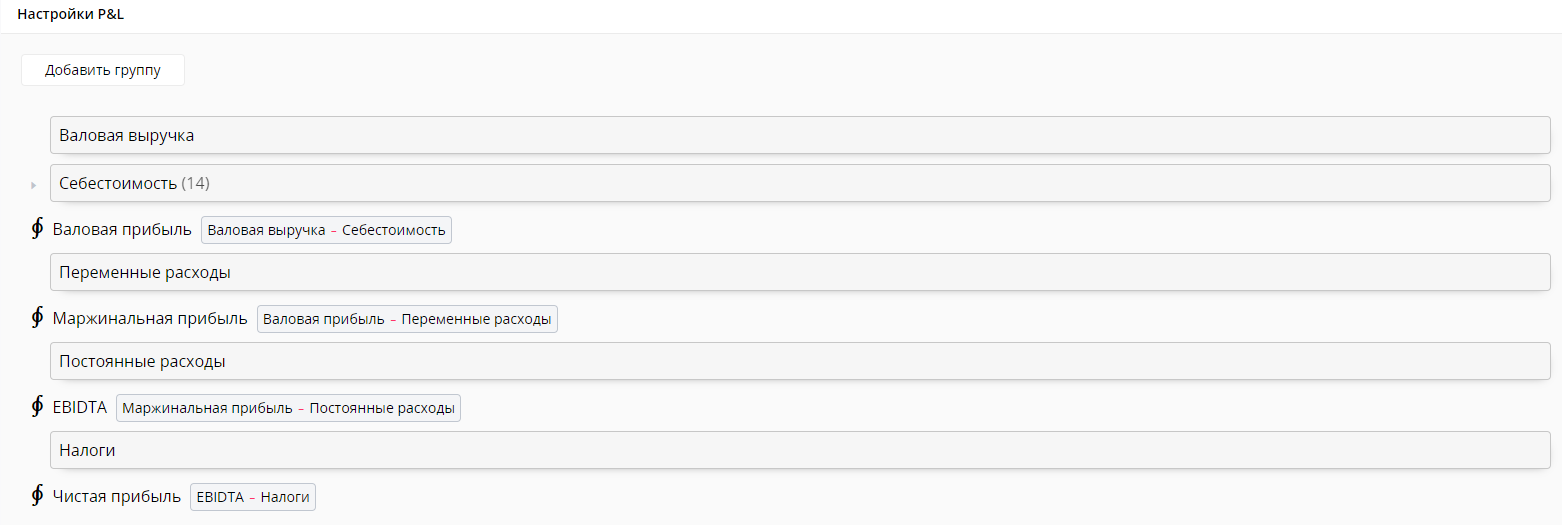Edit the Валовая выручка − Себестоимость formula
The height and width of the screenshot is (525, 1562).
point(326,230)
